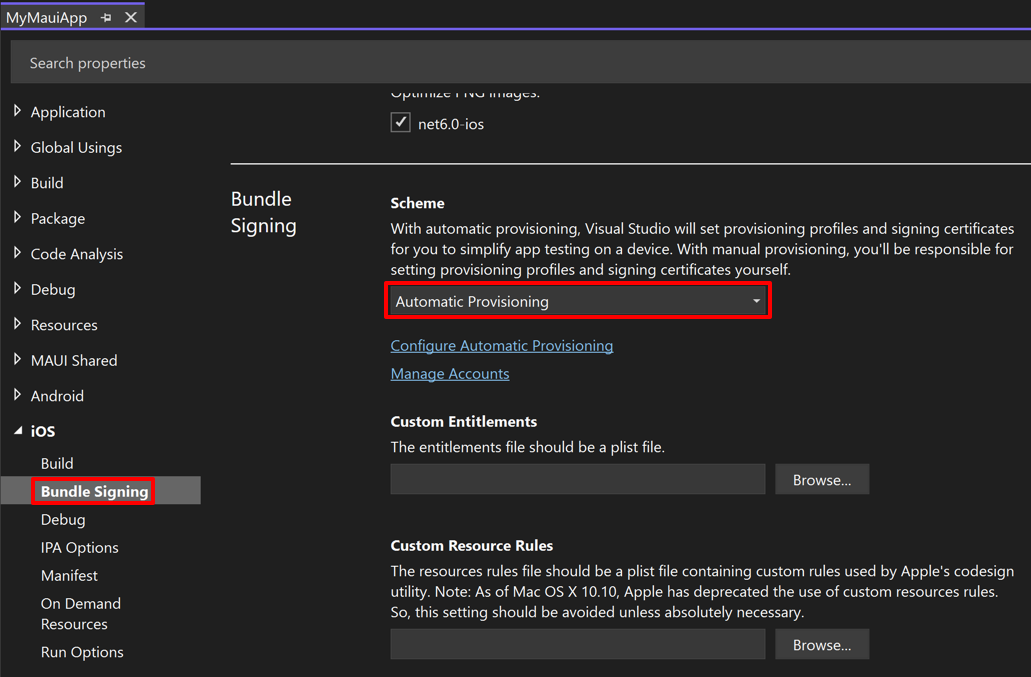Image resolution: width=1031 pixels, height=677 pixels.
Task: Uncheck the net6.0-ios checkbox
Action: coord(399,123)
